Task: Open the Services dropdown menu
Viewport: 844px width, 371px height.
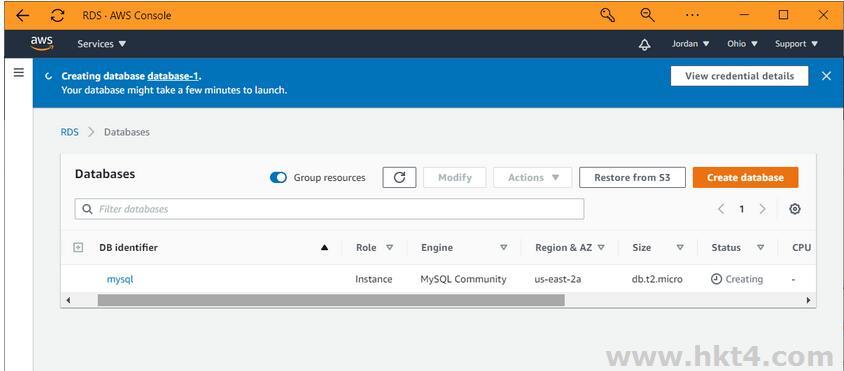Action: (101, 44)
